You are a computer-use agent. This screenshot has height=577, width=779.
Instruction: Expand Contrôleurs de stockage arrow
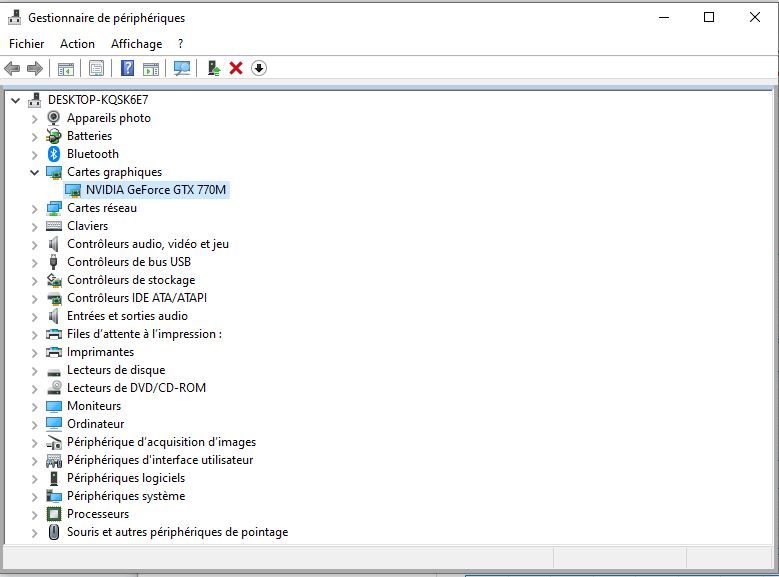click(x=34, y=281)
